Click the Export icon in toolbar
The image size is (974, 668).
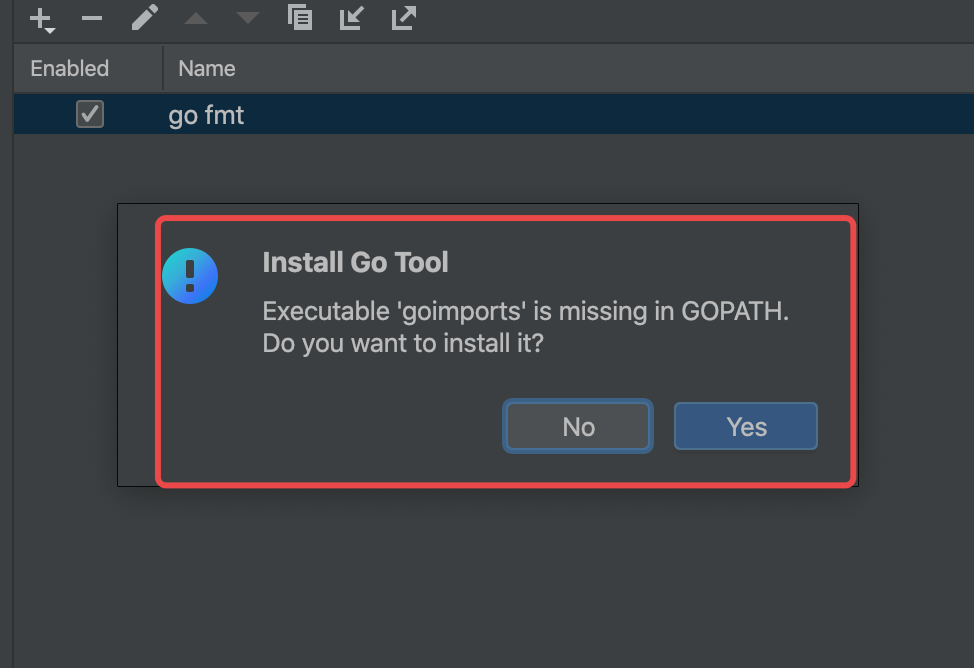[x=403, y=18]
